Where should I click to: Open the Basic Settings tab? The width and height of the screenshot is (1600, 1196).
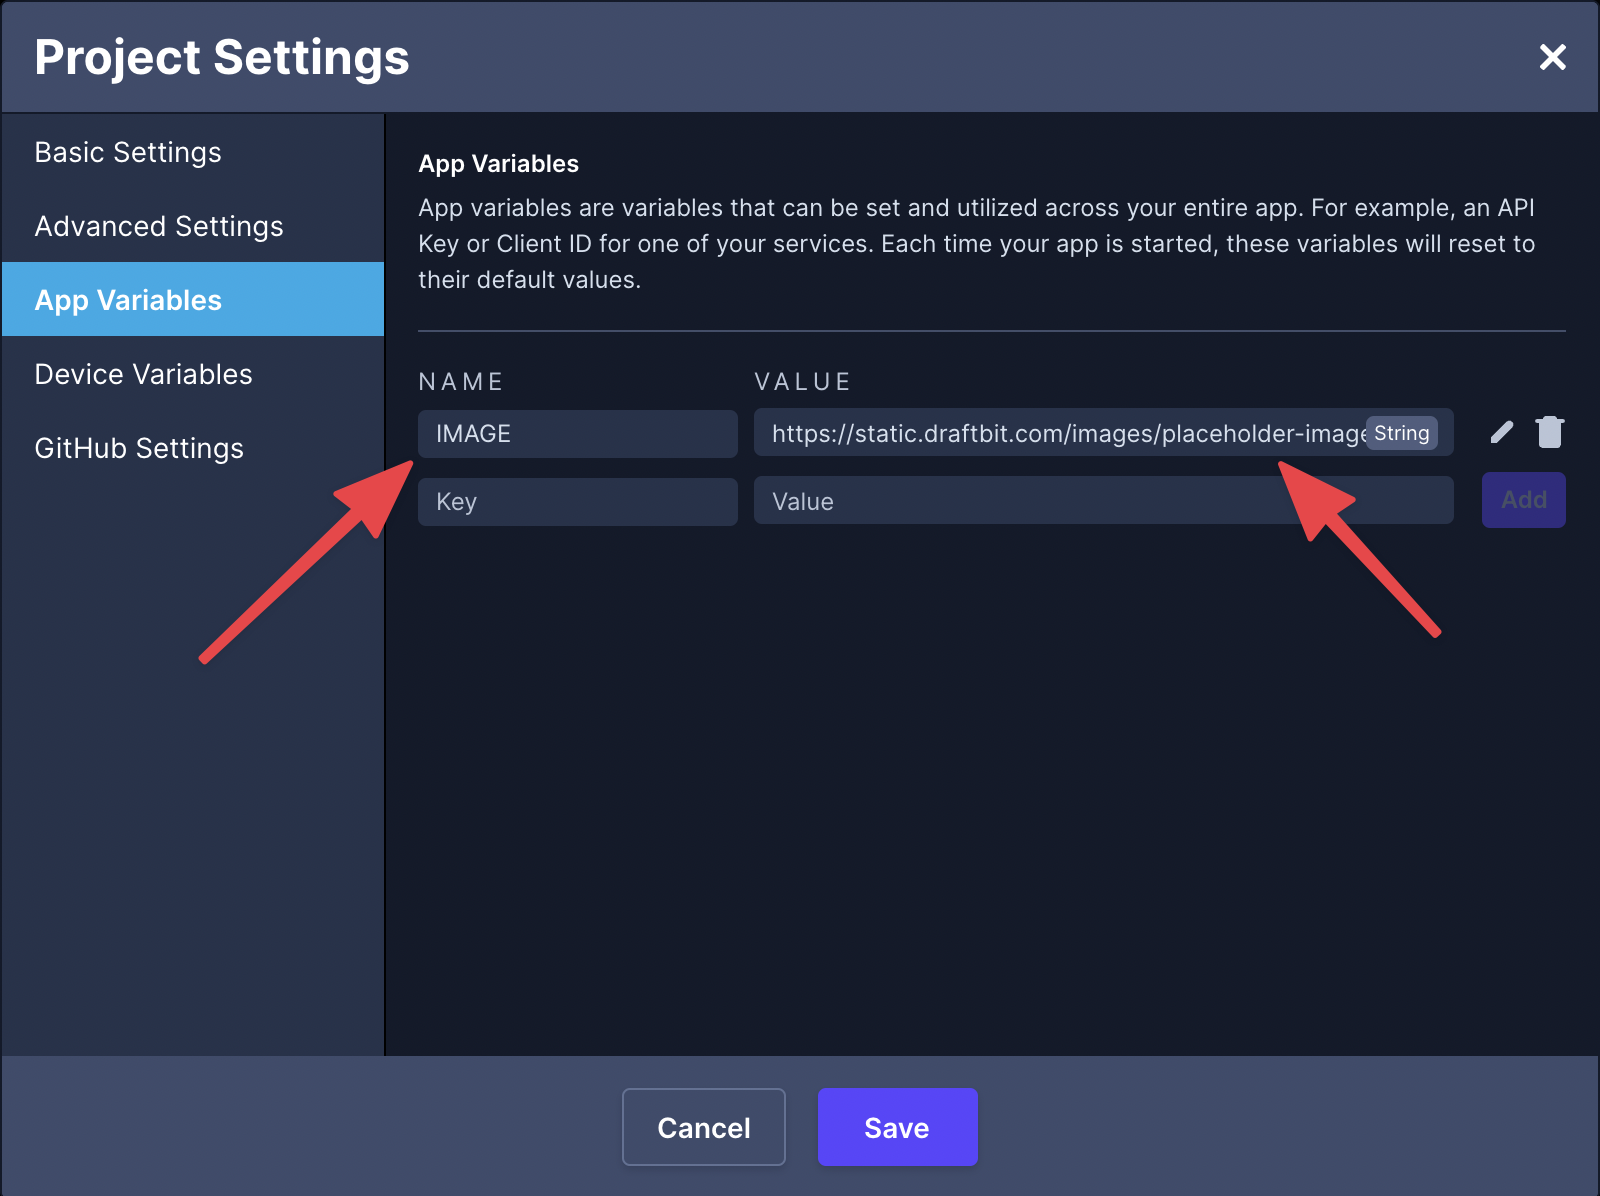pos(128,152)
